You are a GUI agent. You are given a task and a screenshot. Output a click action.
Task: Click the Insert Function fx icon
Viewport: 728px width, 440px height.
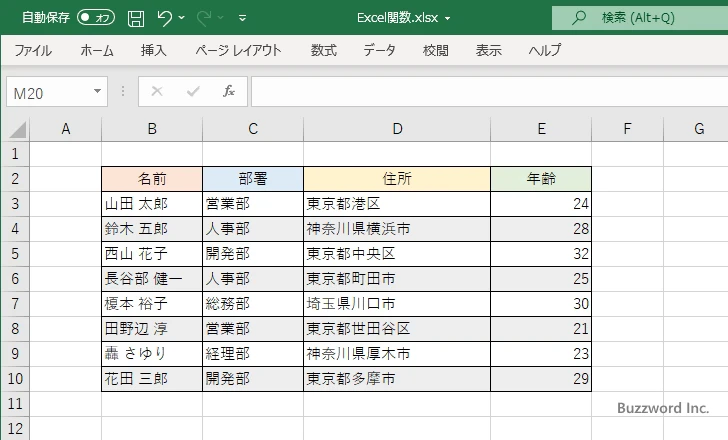(x=228, y=91)
